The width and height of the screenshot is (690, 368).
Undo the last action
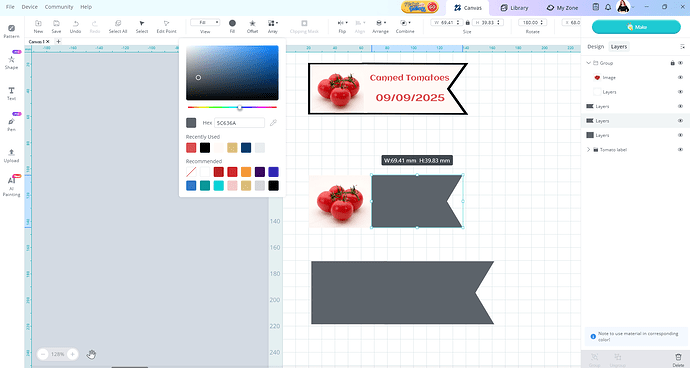(x=75, y=26)
